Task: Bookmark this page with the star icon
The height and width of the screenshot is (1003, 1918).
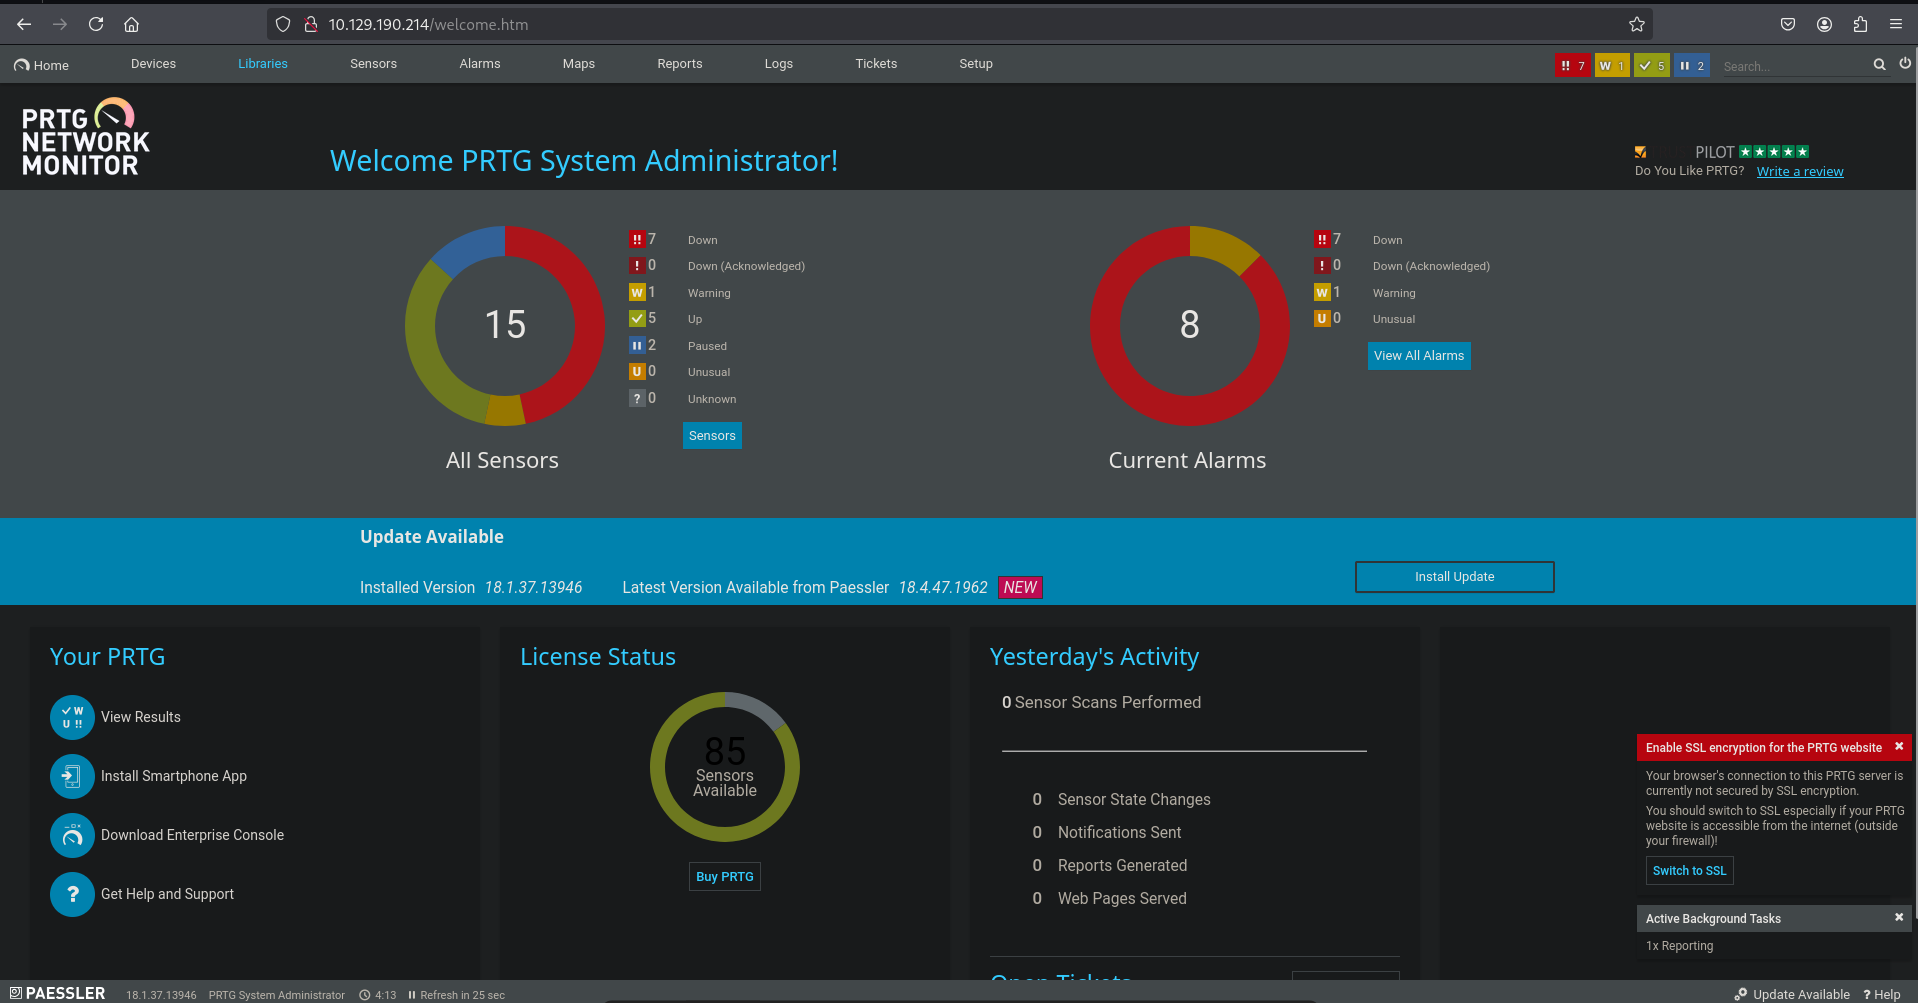Action: pos(1636,24)
